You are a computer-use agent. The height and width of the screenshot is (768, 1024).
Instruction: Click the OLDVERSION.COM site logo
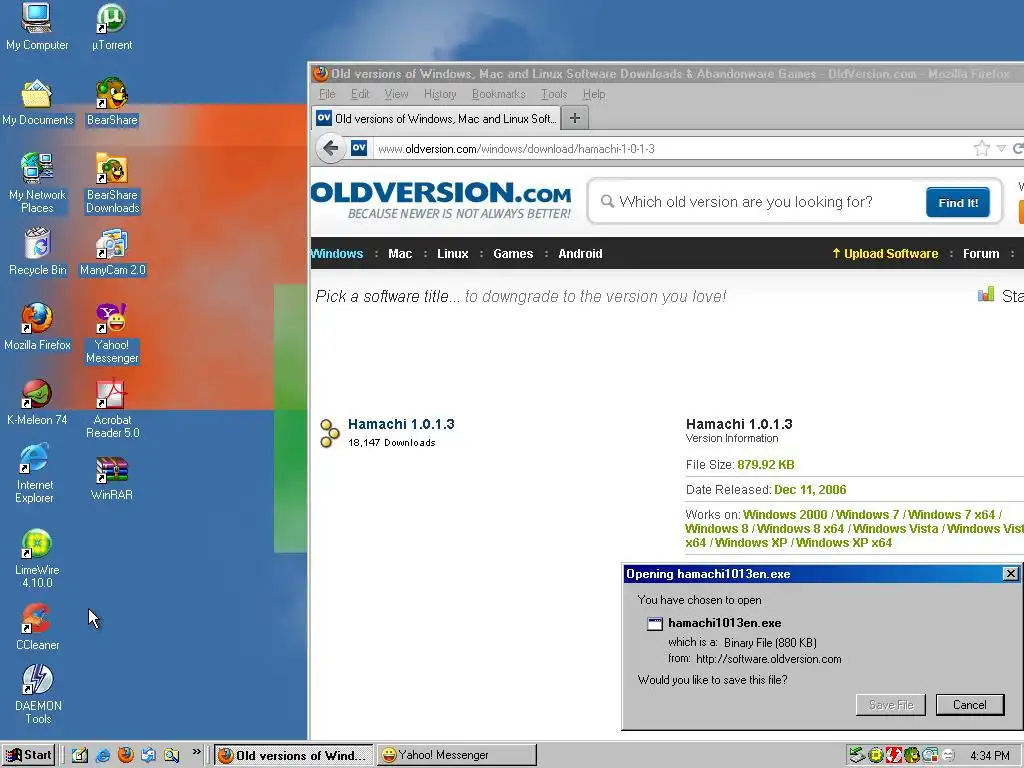pyautogui.click(x=441, y=200)
